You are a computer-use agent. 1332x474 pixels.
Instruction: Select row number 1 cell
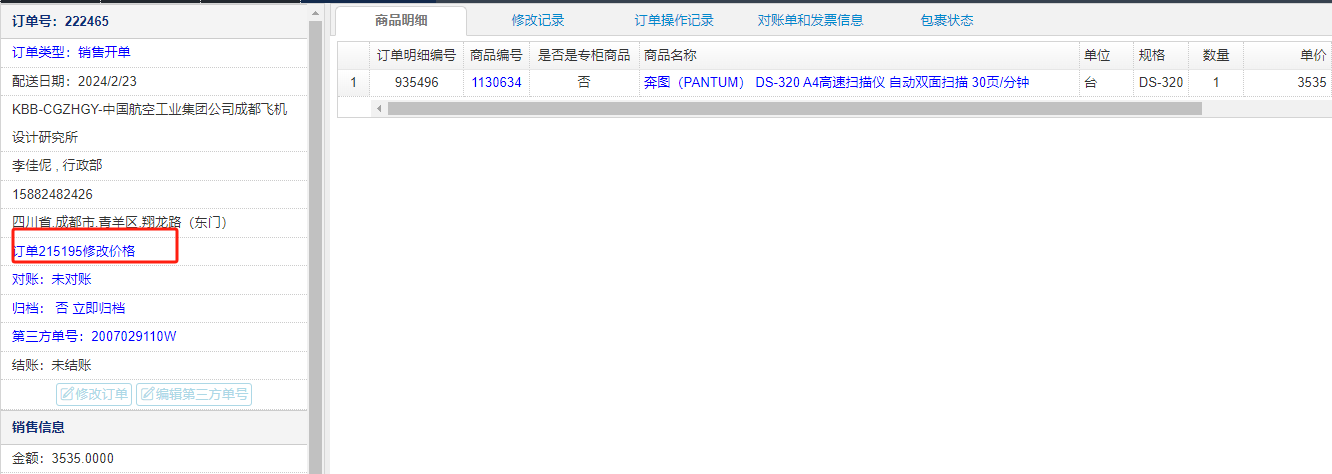click(x=353, y=83)
